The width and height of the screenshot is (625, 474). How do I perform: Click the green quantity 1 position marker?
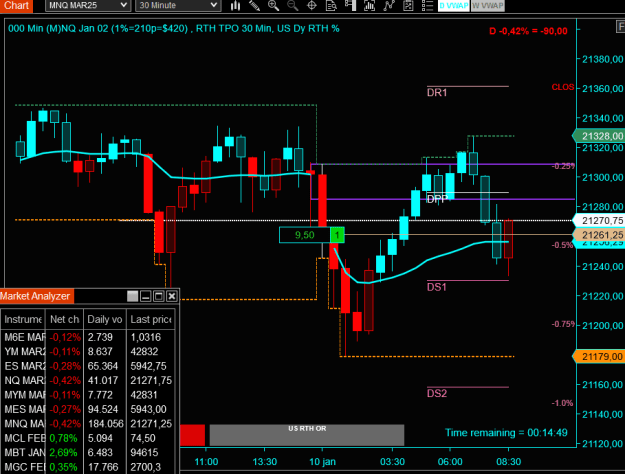point(337,235)
